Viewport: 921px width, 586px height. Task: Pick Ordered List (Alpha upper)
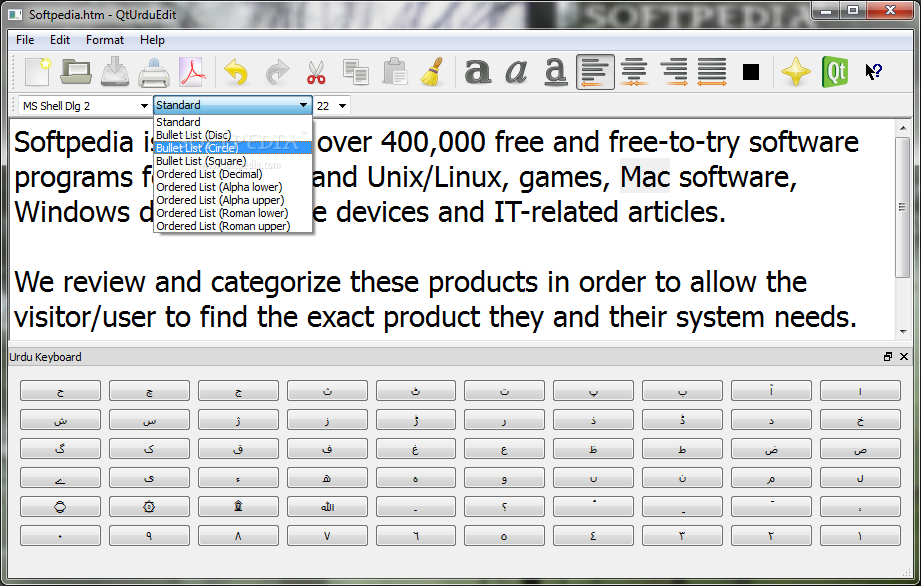coord(233,200)
